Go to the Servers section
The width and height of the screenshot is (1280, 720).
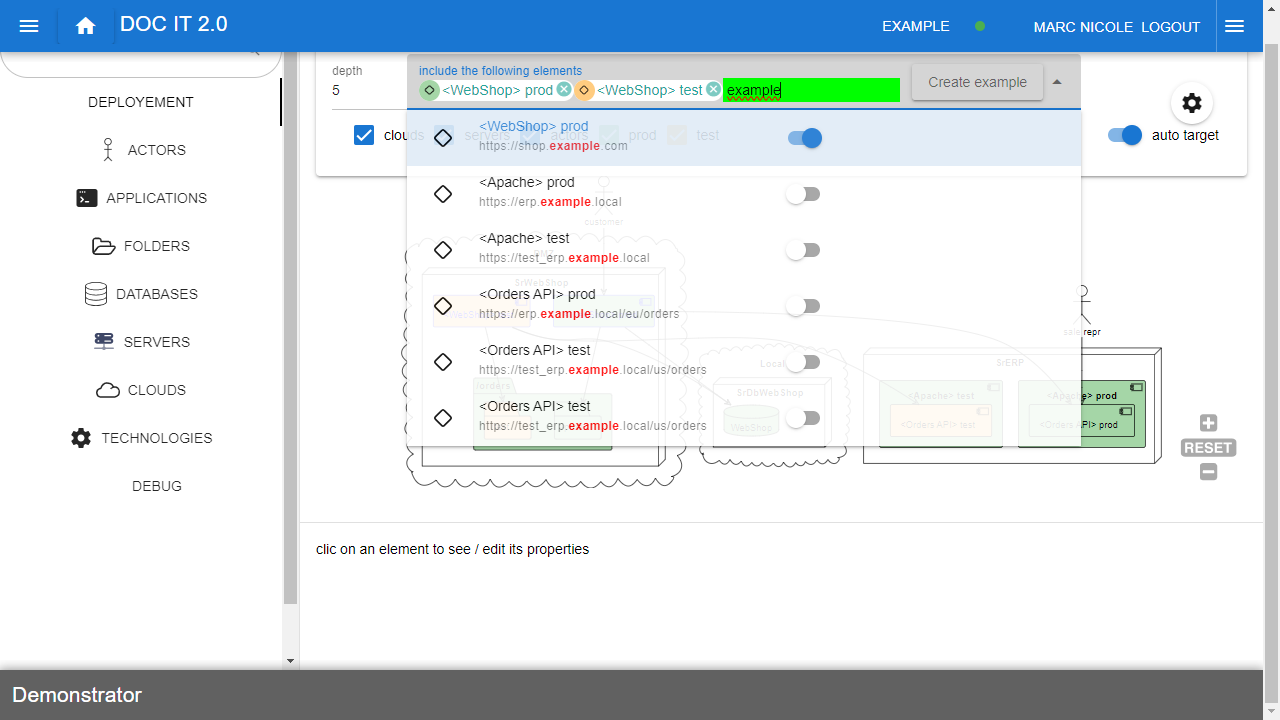point(141,342)
